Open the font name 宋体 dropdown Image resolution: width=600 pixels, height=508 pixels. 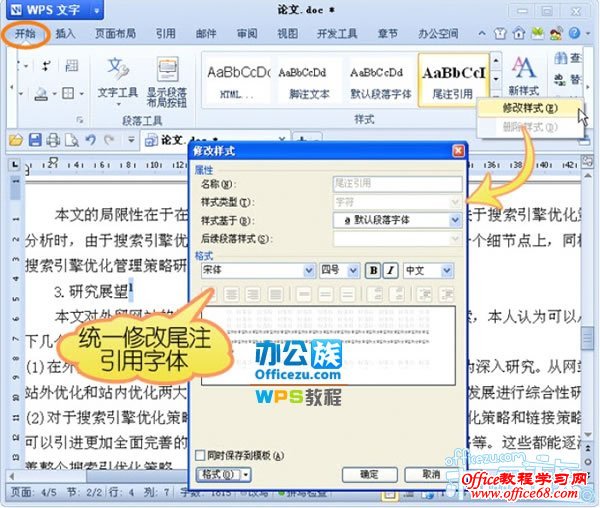309,270
